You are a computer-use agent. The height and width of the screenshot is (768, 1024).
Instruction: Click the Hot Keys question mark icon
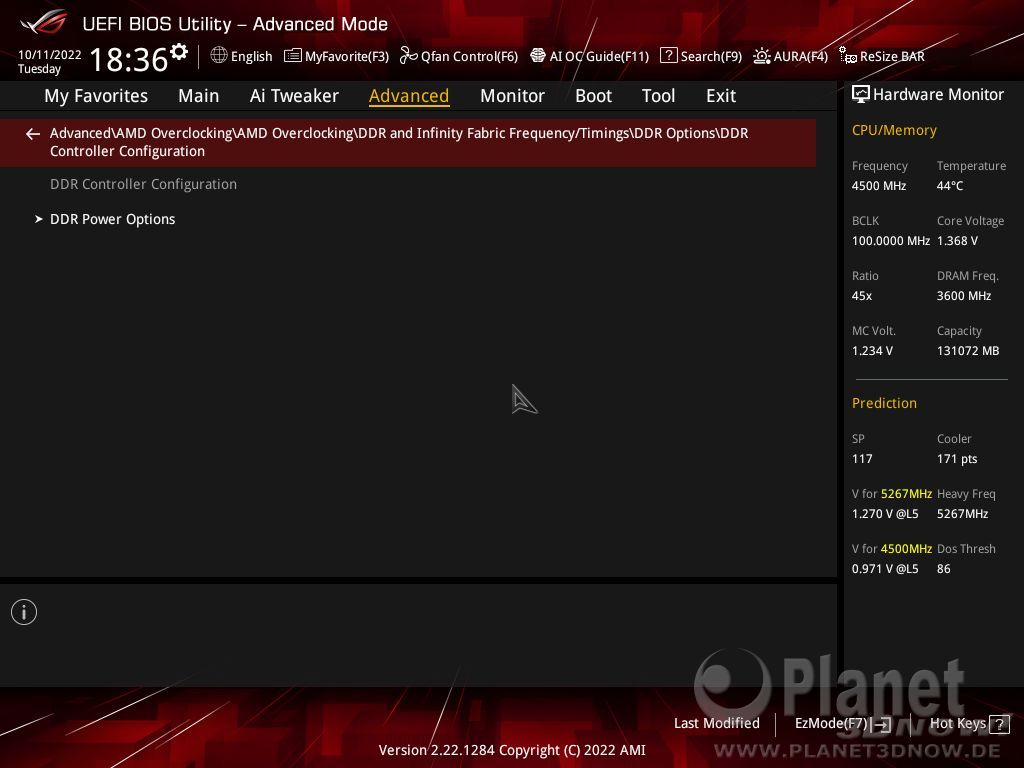[999, 724]
